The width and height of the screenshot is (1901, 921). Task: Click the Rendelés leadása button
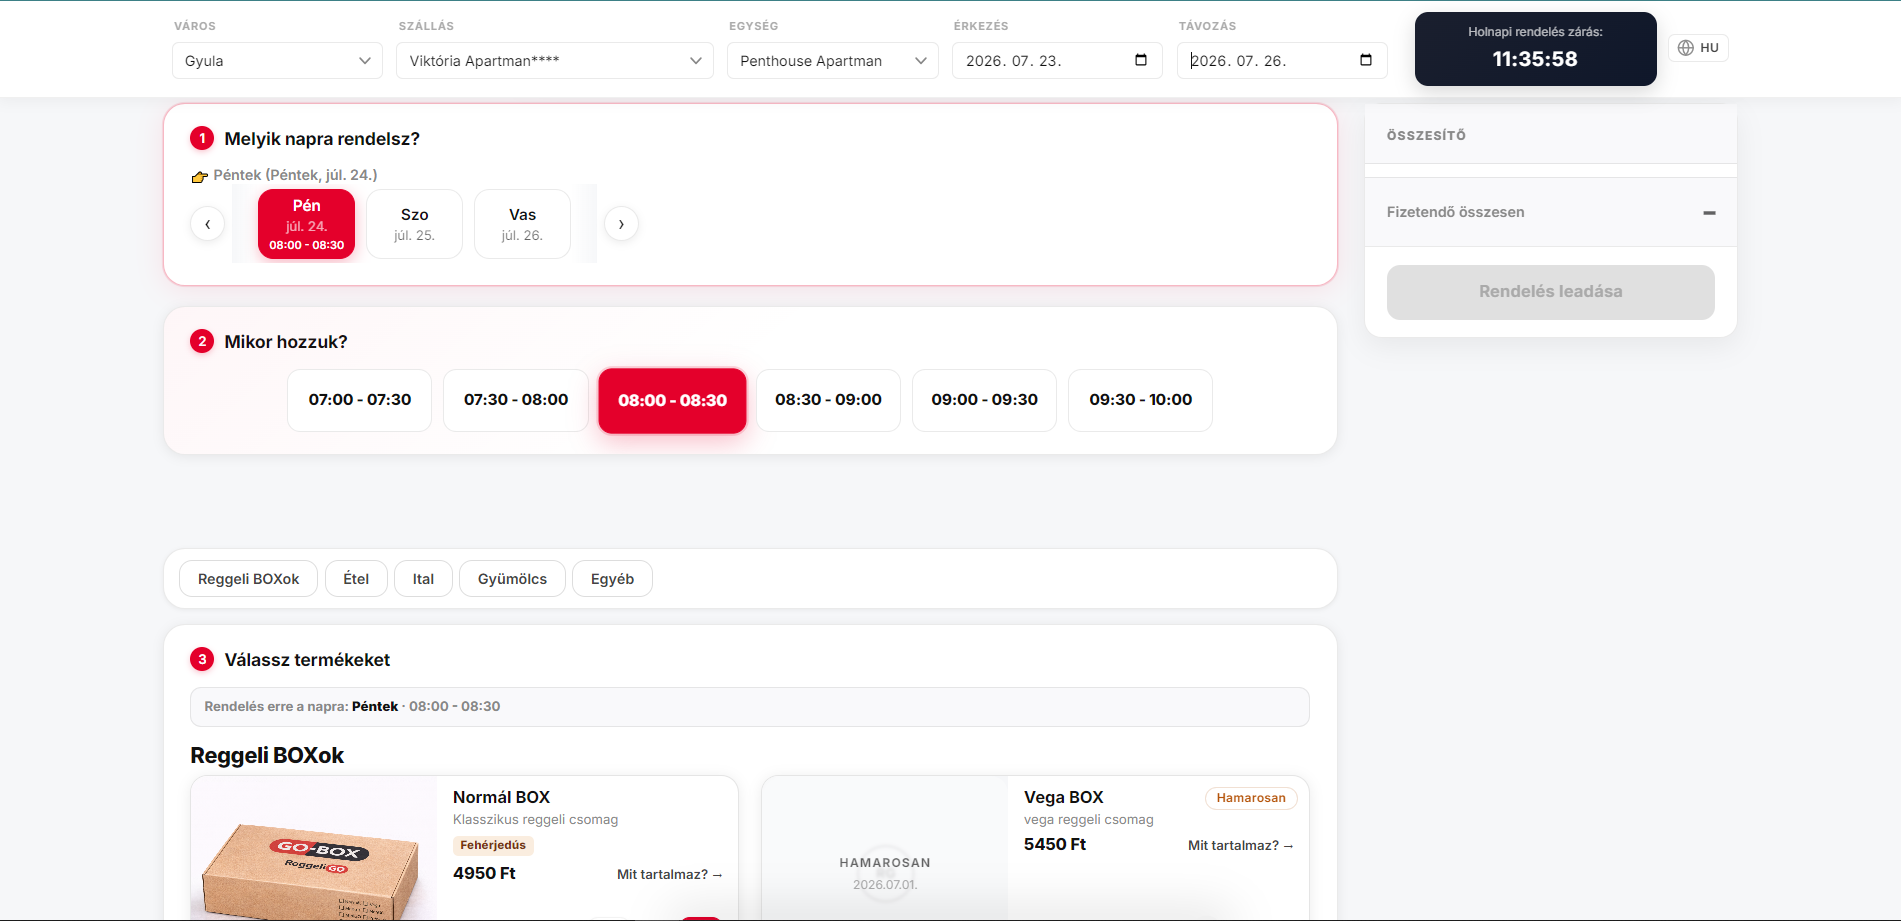click(1550, 292)
